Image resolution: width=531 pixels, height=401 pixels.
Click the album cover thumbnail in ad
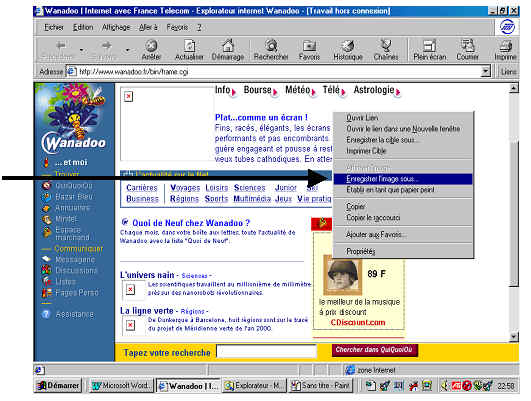pos(342,276)
